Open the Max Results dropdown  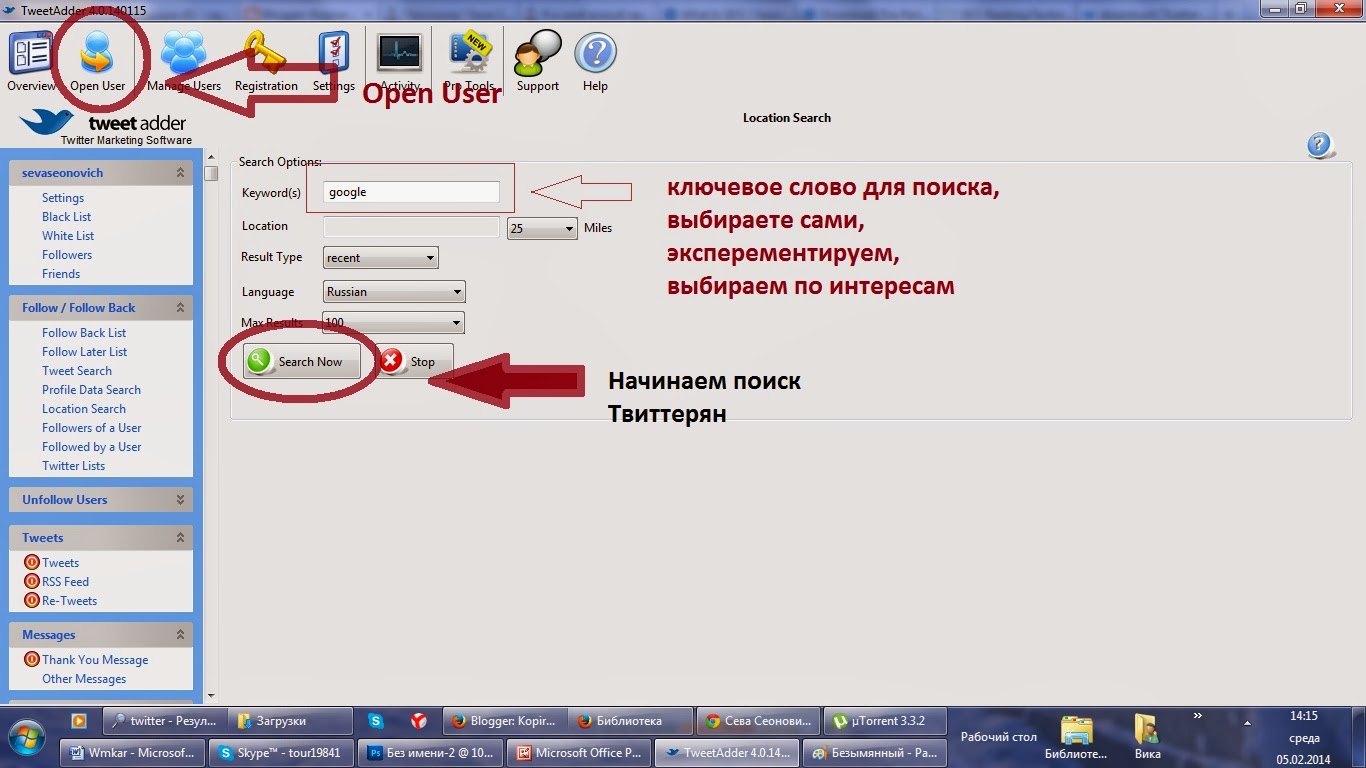click(394, 323)
